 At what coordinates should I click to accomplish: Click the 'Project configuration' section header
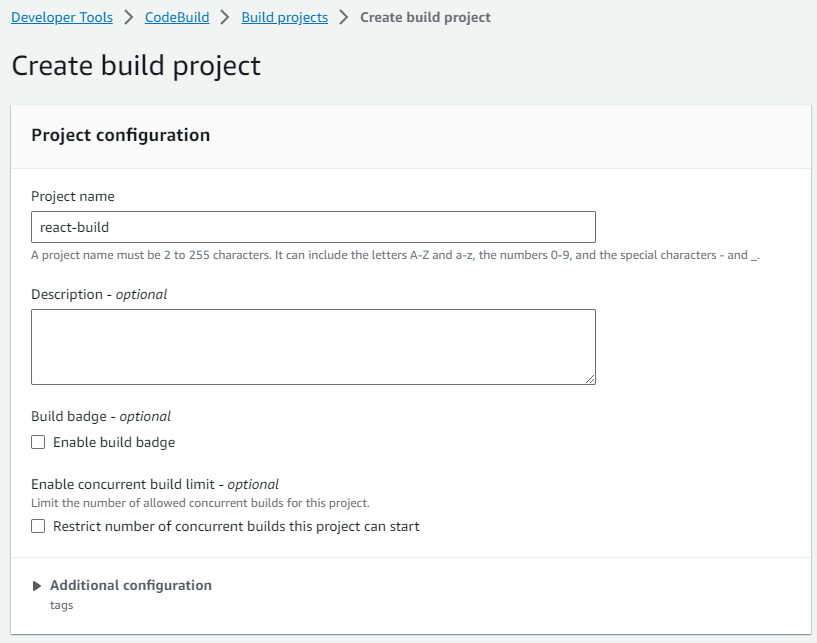(x=121, y=135)
